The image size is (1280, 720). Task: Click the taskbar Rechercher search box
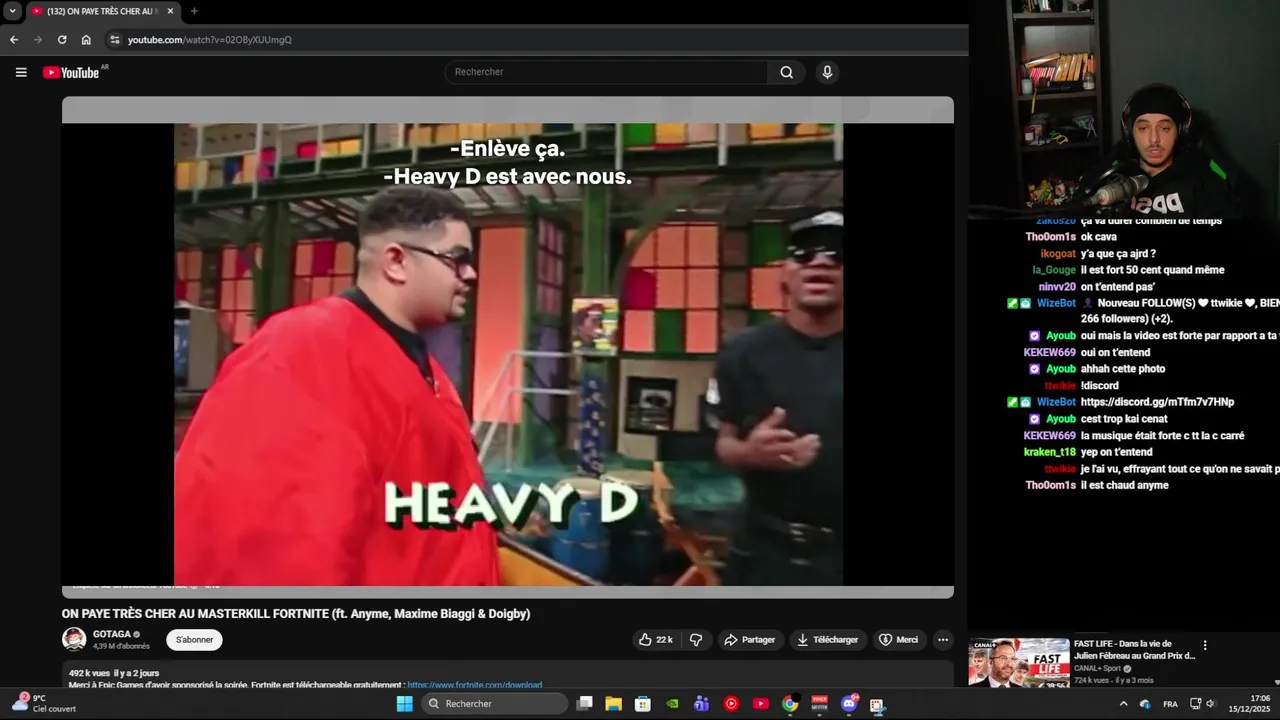point(495,704)
